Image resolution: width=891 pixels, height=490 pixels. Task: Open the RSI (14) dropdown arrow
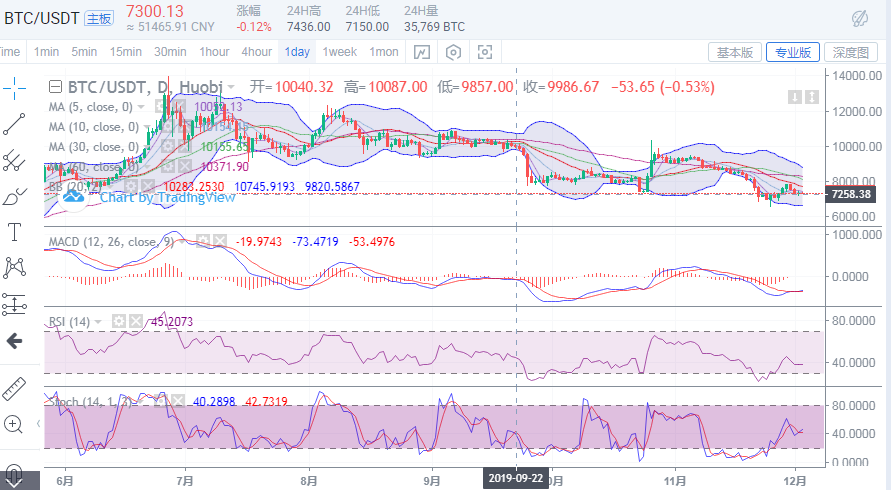tap(98, 322)
